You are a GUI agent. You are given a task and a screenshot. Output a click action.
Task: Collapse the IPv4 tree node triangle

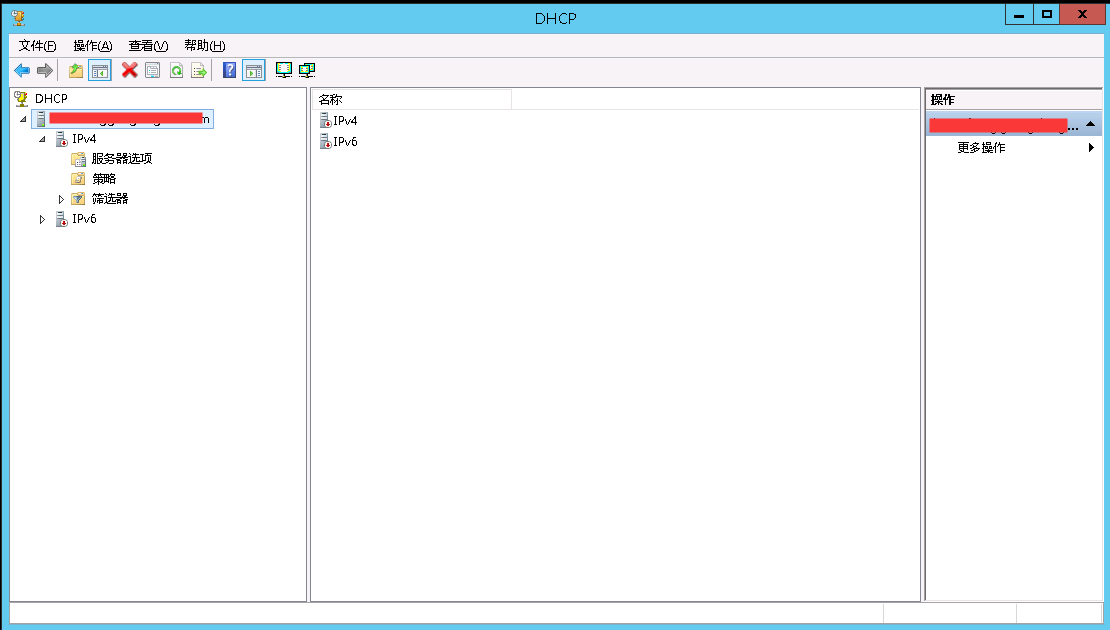42,139
